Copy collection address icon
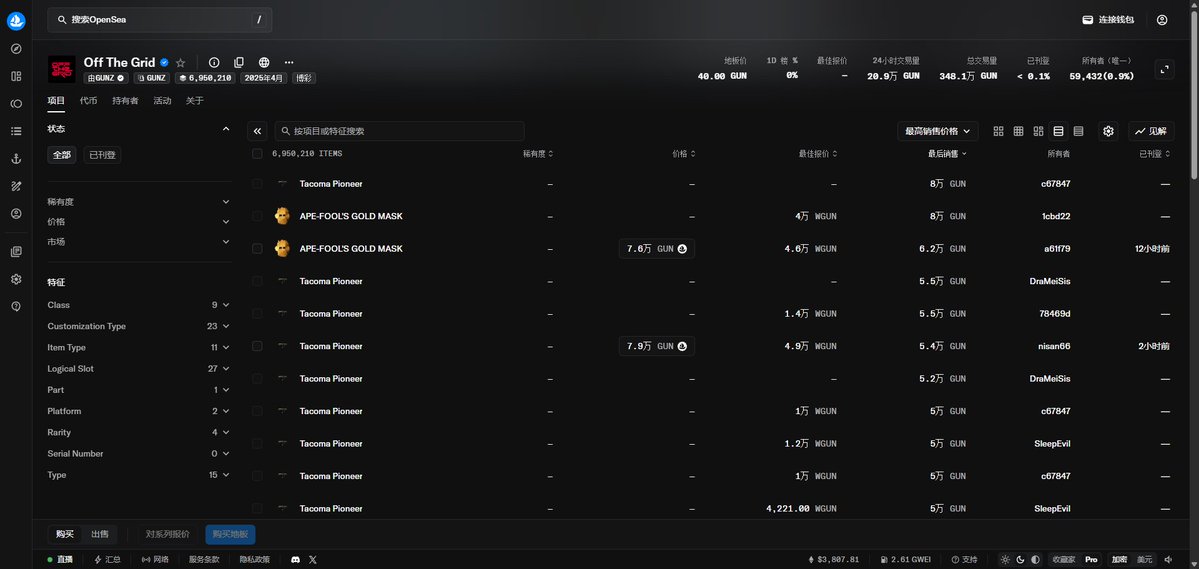This screenshot has width=1199, height=569. [239, 63]
